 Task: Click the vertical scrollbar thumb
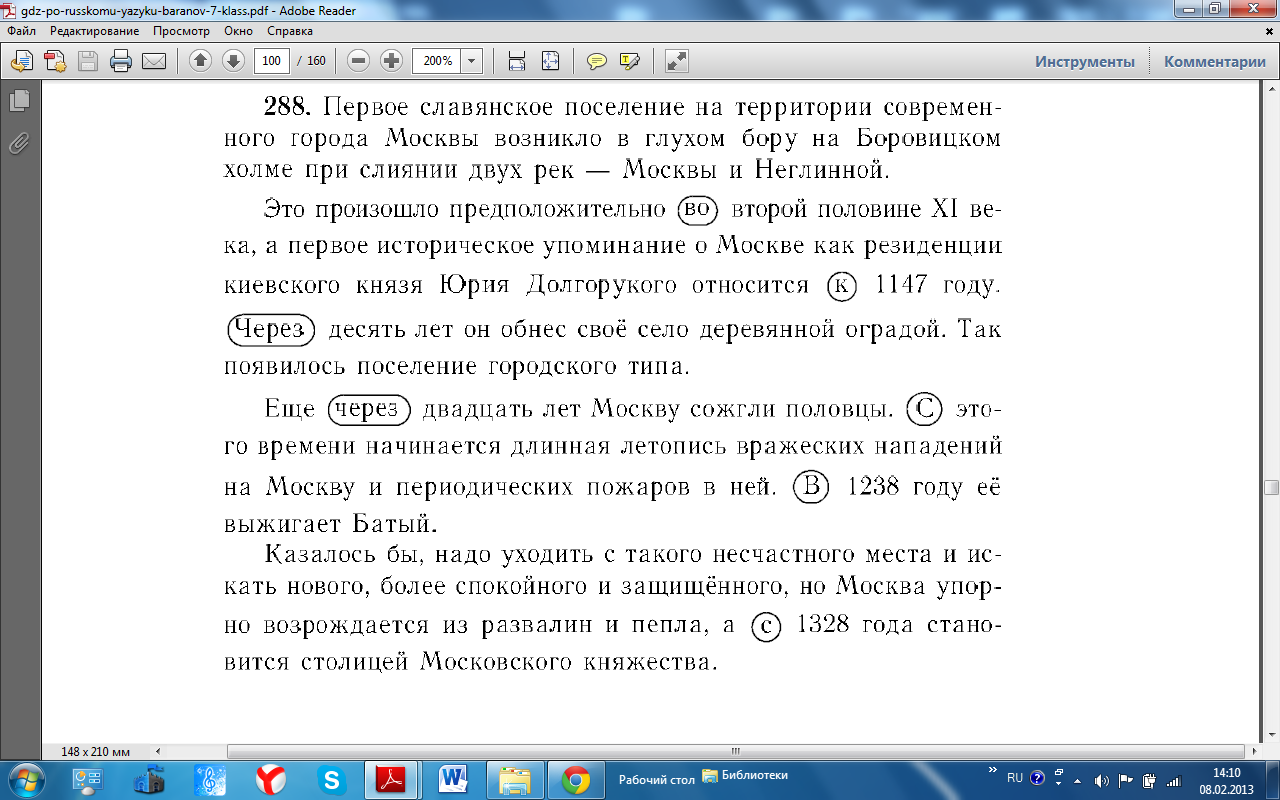1271,487
